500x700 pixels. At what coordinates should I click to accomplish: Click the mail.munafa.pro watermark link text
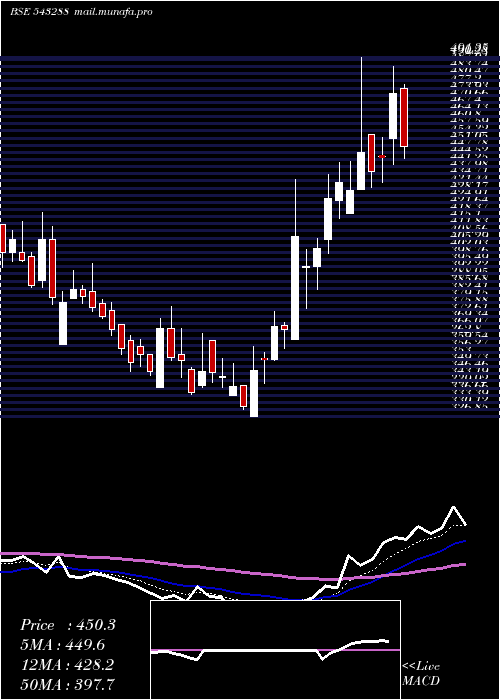(113, 12)
